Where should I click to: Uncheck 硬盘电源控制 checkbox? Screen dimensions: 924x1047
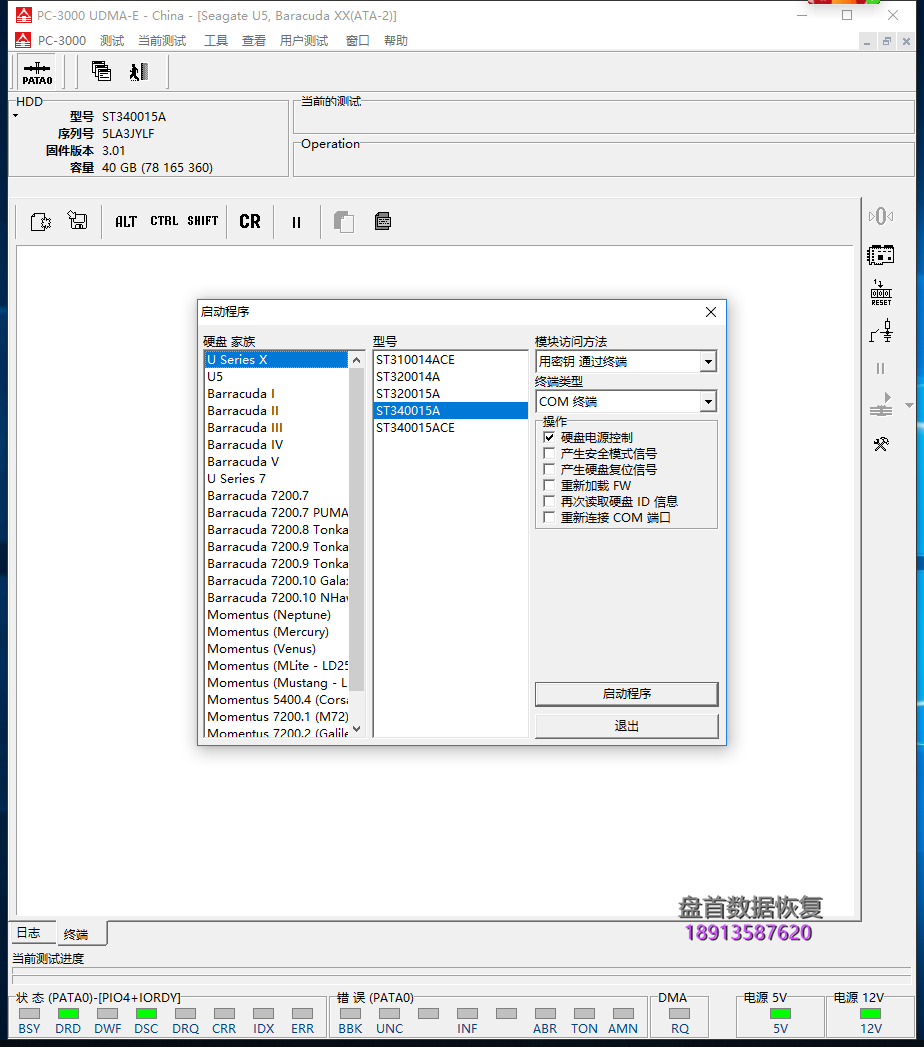pos(549,438)
